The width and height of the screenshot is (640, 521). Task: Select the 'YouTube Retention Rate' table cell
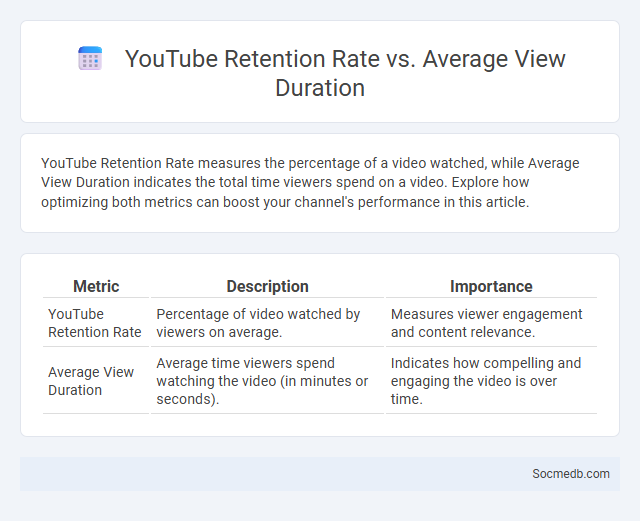(x=96, y=323)
